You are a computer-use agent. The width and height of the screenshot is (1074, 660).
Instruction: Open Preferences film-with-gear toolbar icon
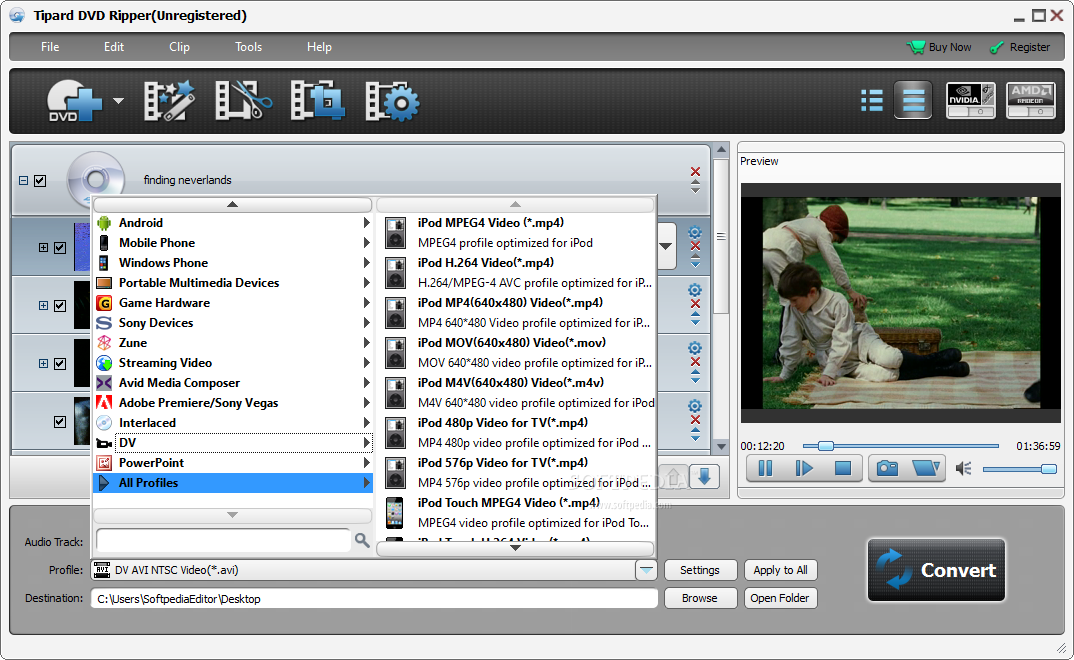tap(392, 101)
